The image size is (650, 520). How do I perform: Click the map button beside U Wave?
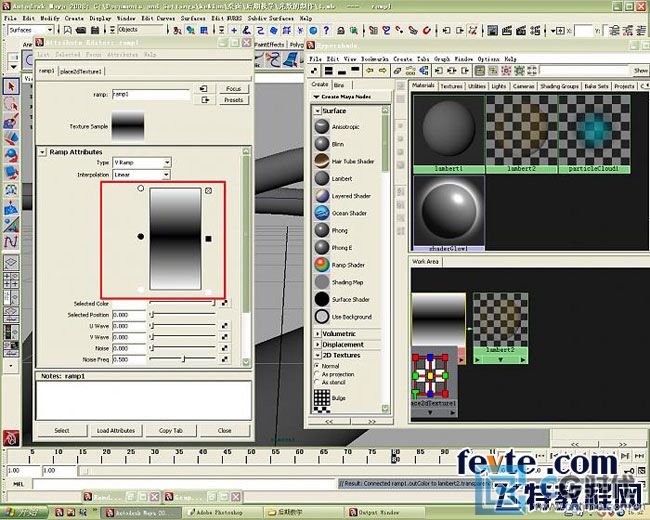coord(224,326)
